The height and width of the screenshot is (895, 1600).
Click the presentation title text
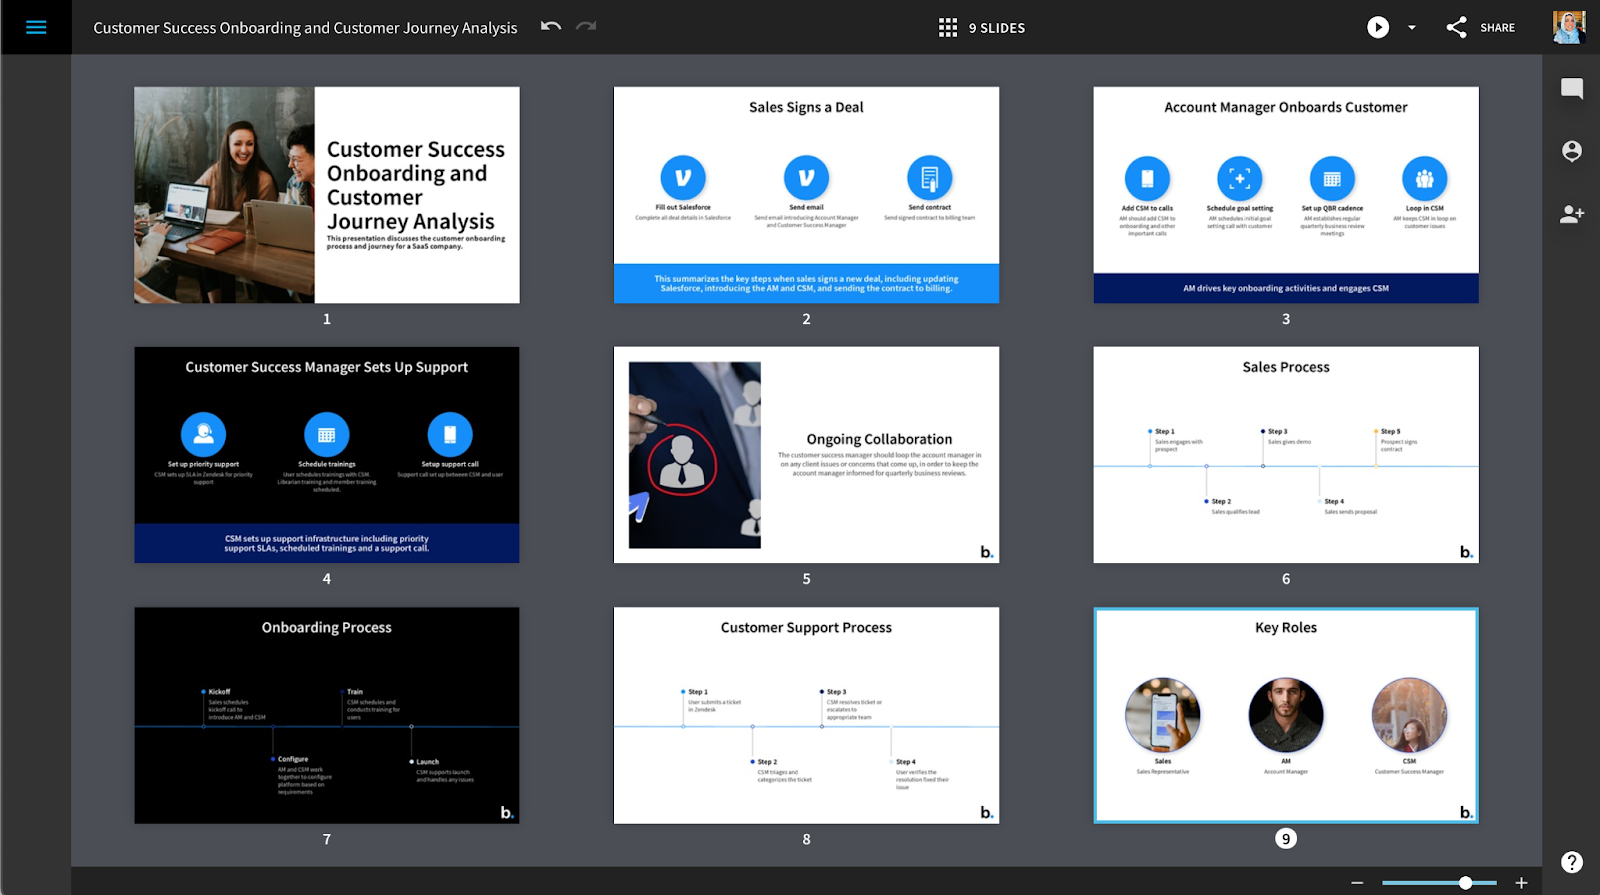(305, 28)
